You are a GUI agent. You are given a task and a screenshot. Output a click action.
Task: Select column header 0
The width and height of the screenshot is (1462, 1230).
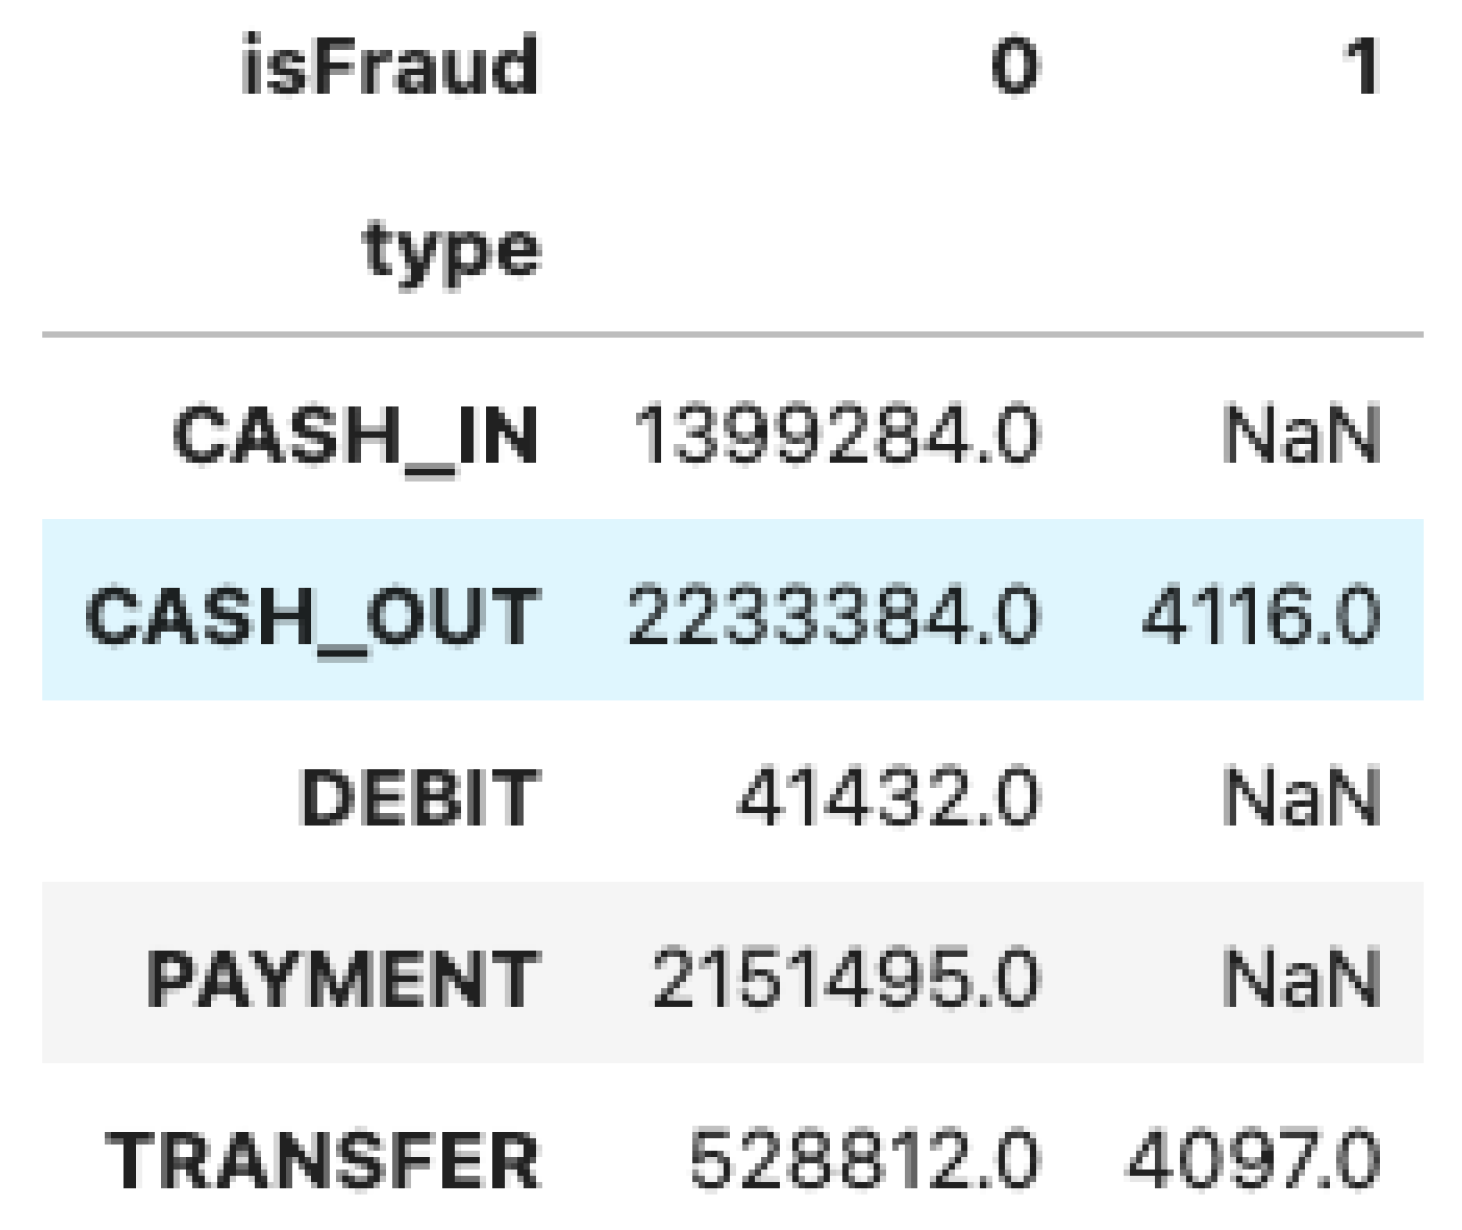coord(1014,67)
